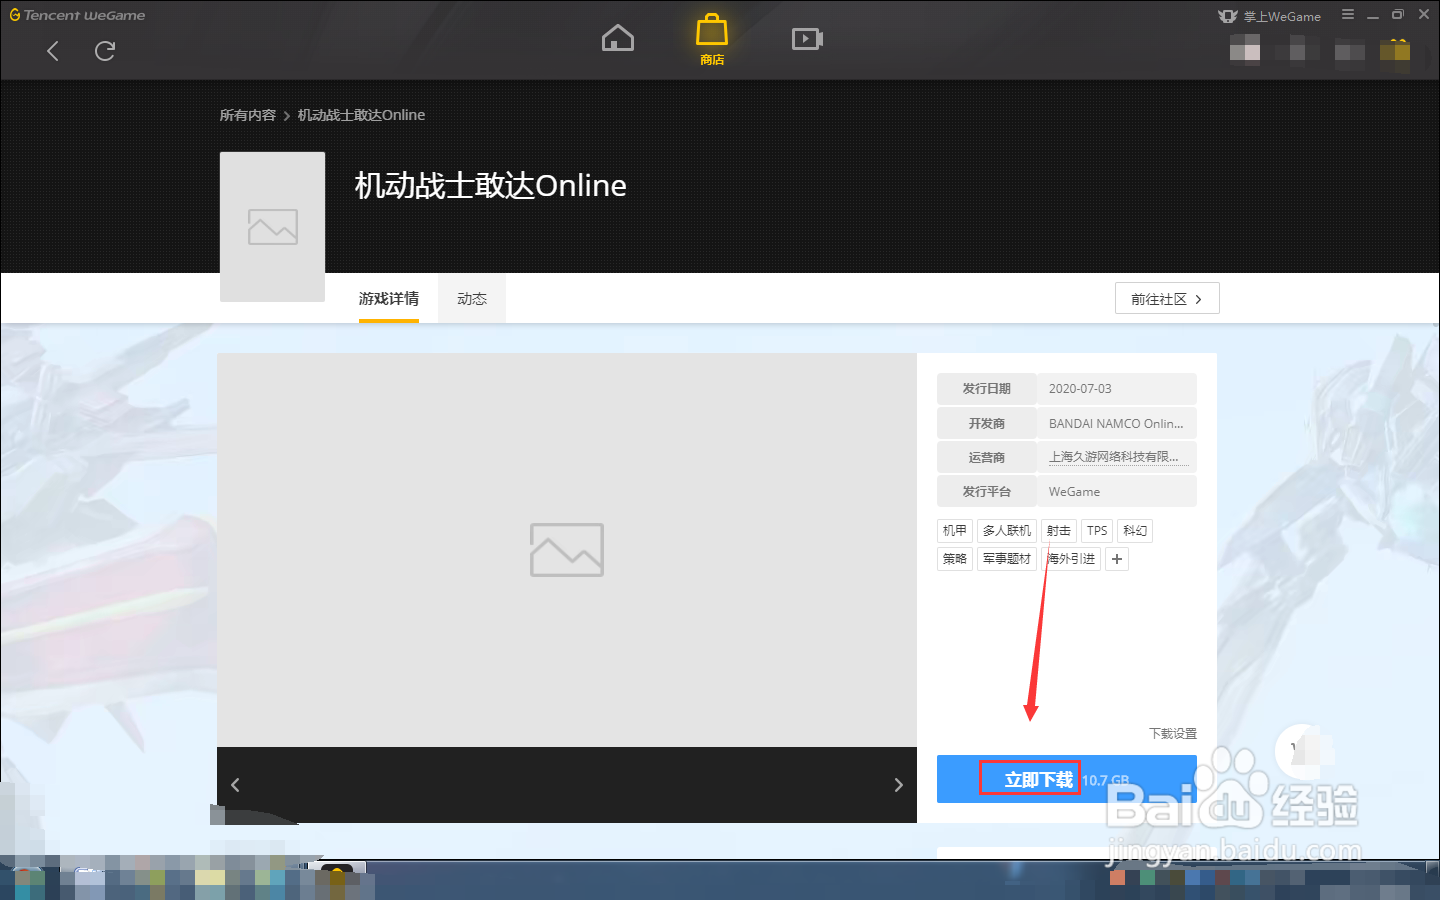Select the 游戏详情 tab
This screenshot has width=1440, height=900.
coord(389,299)
